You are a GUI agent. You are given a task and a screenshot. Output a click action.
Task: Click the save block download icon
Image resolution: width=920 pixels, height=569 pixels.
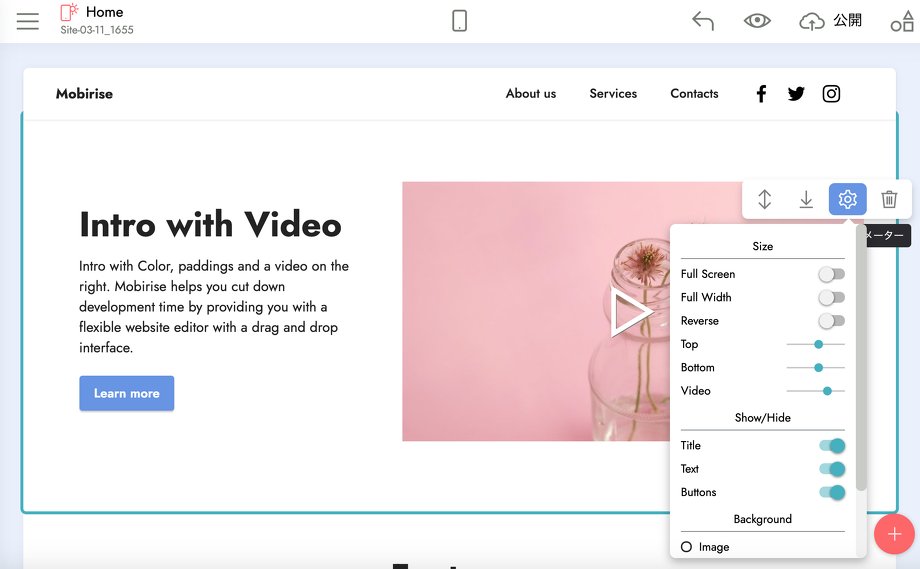tap(806, 200)
